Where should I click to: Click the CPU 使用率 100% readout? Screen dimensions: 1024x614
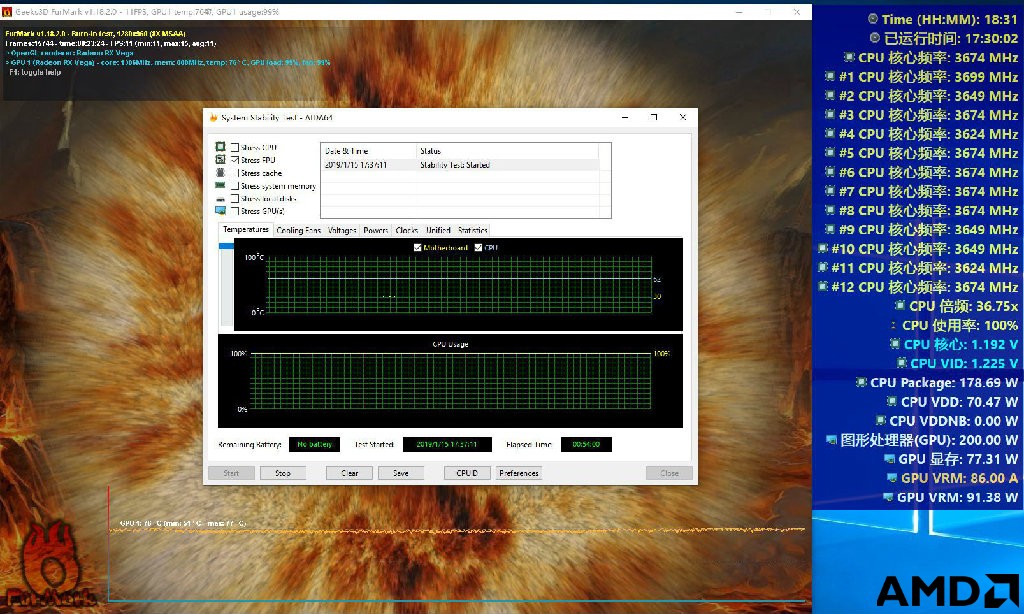tap(960, 325)
